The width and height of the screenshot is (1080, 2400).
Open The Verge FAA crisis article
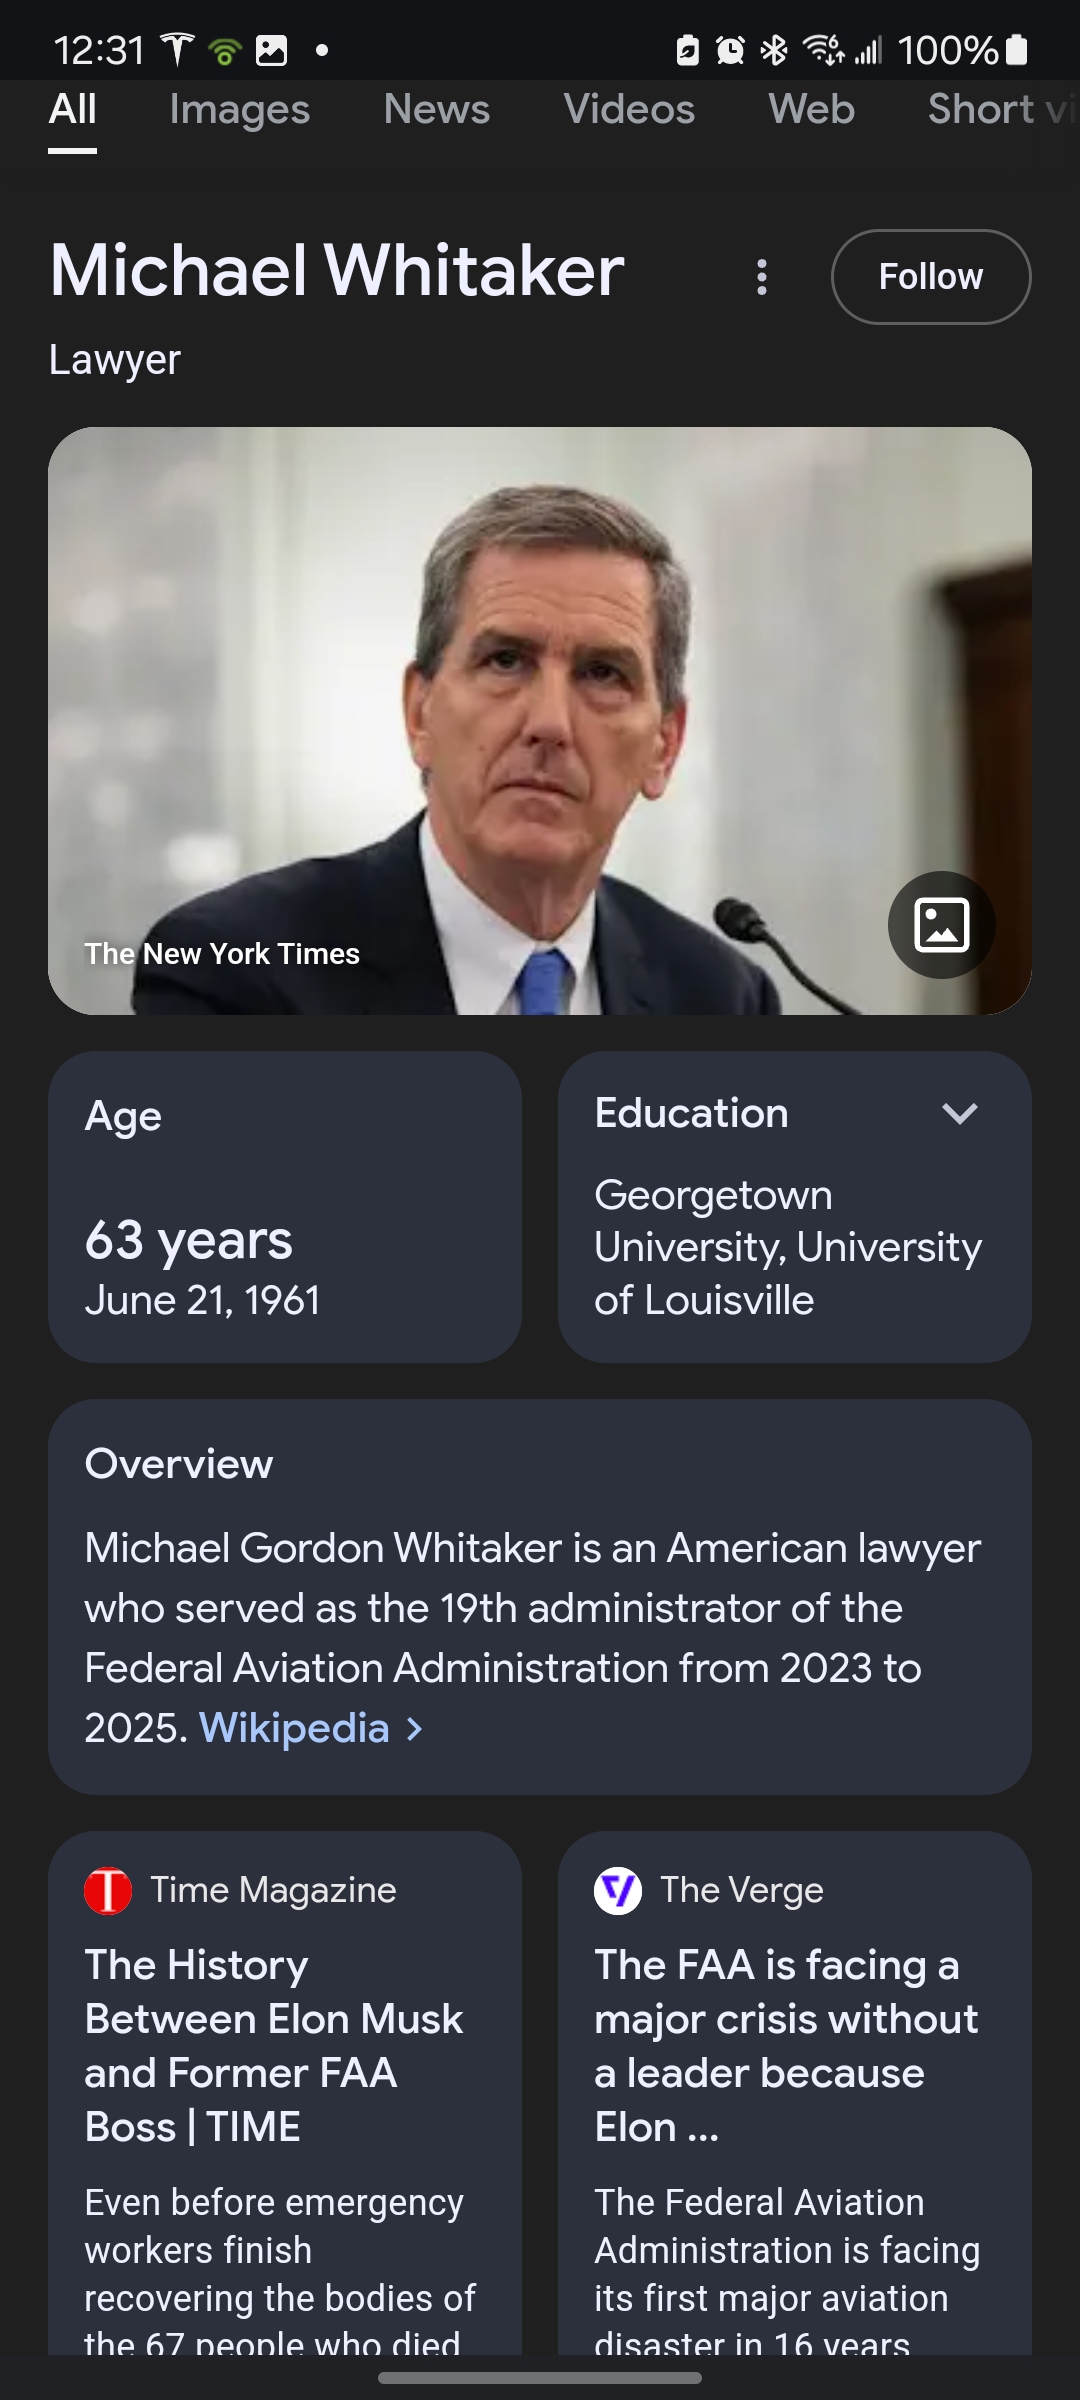785,2045
